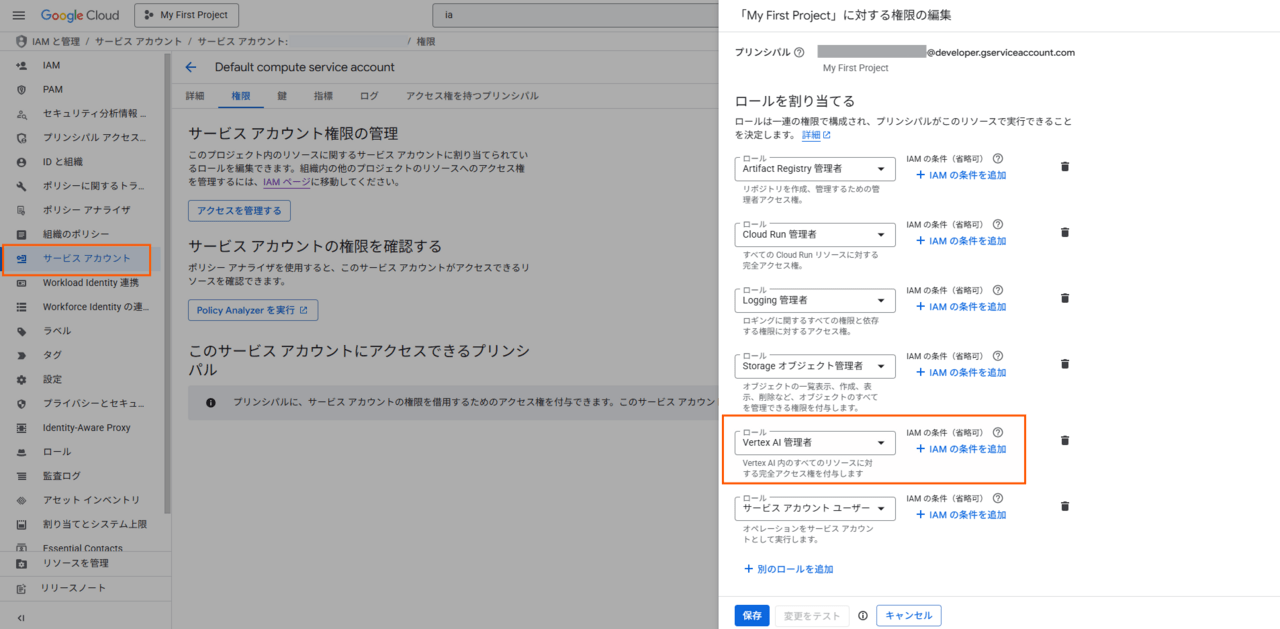This screenshot has width=1280, height=629.
Task: Remove Cloud Run 管理者 role via trash icon
Action: [1065, 233]
